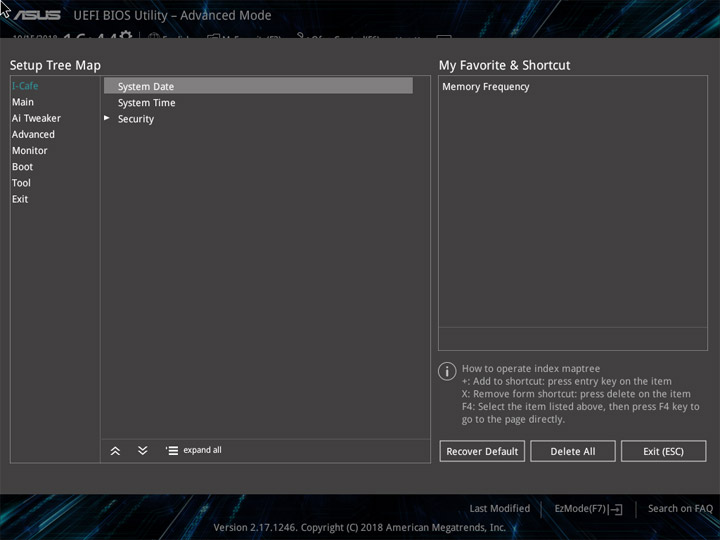
Task: Select the Tool entry in the tree map
Action: coord(21,182)
